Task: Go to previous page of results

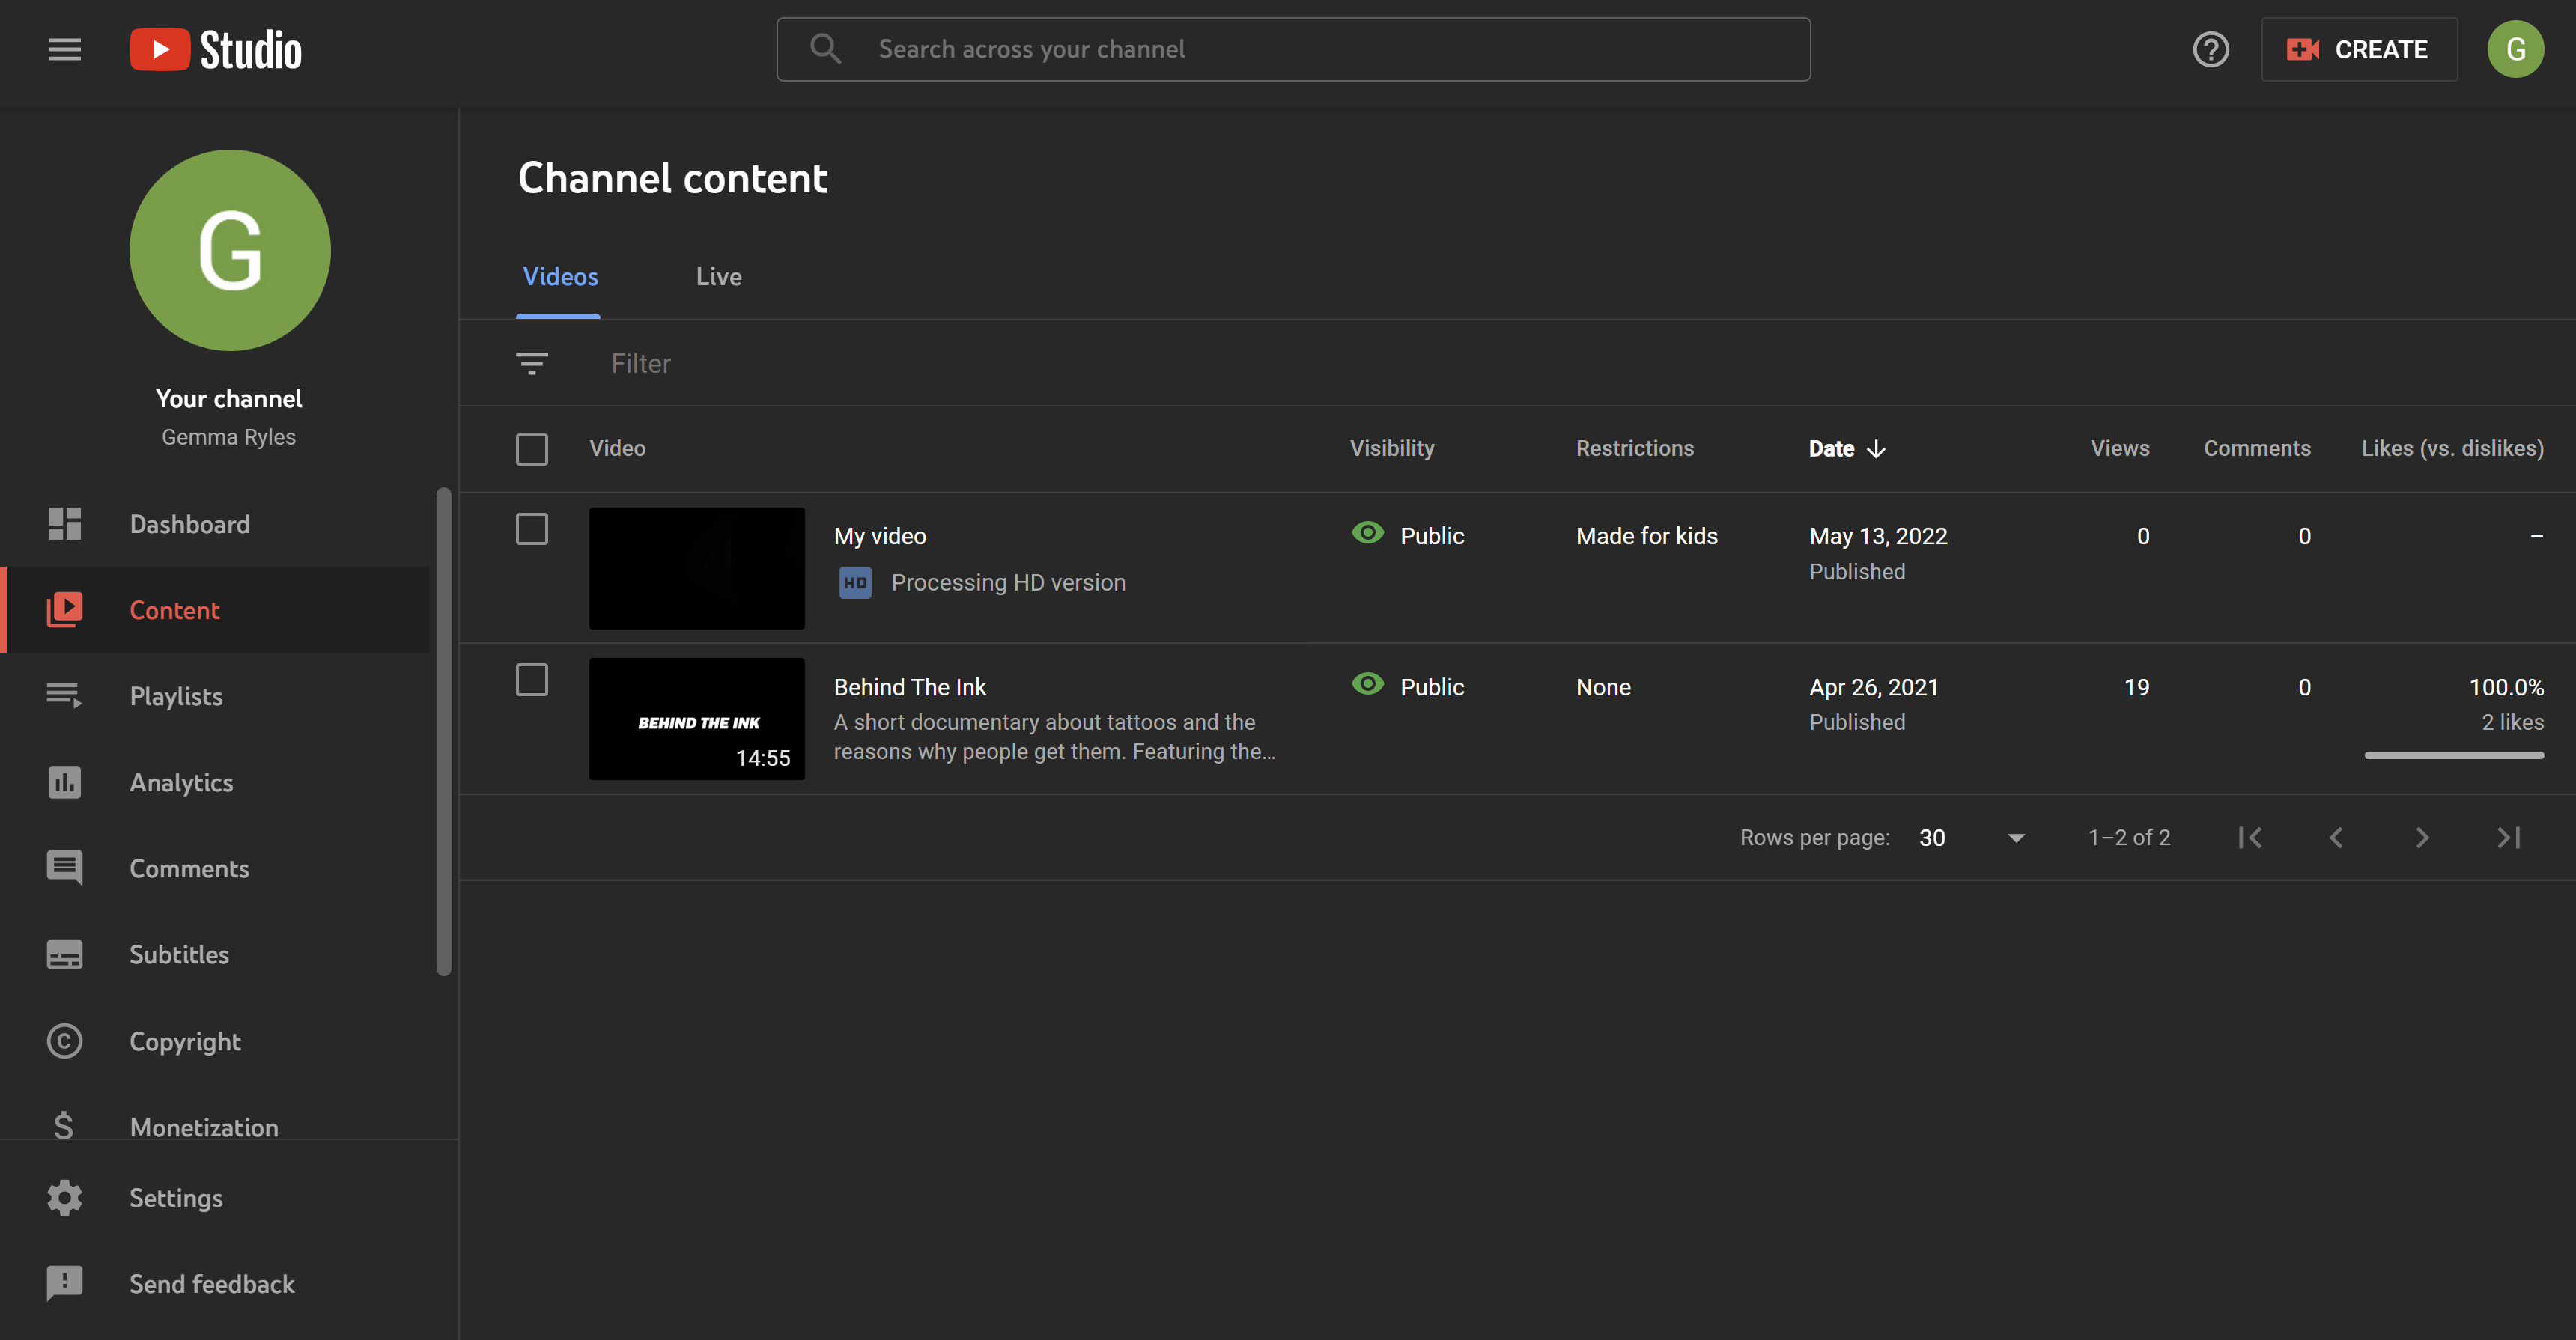Action: 2336,838
